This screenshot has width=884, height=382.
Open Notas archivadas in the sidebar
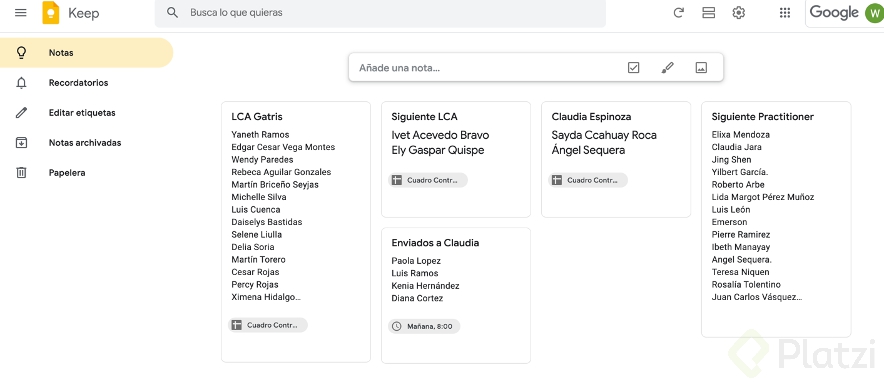85,143
